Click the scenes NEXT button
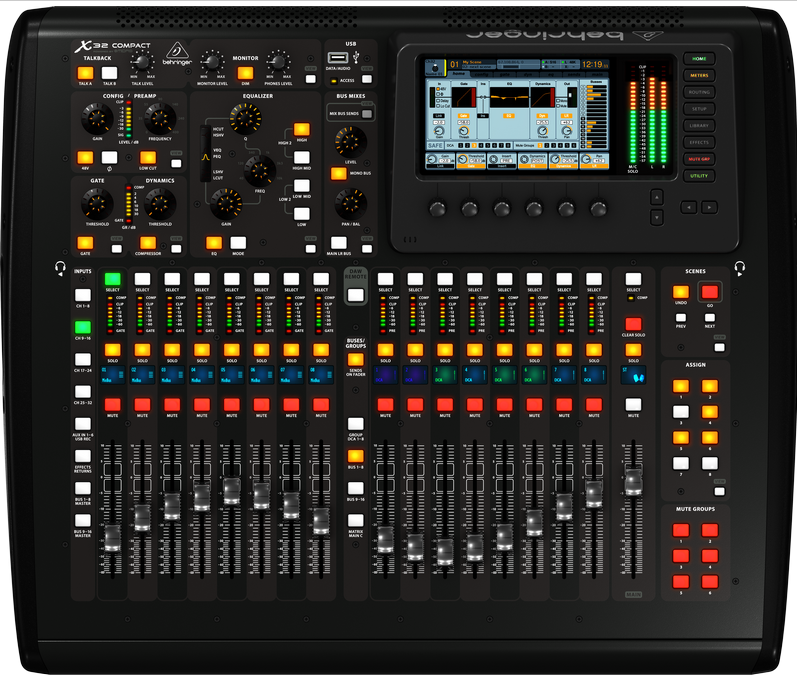Viewport: 797px width, 675px height. [710, 318]
